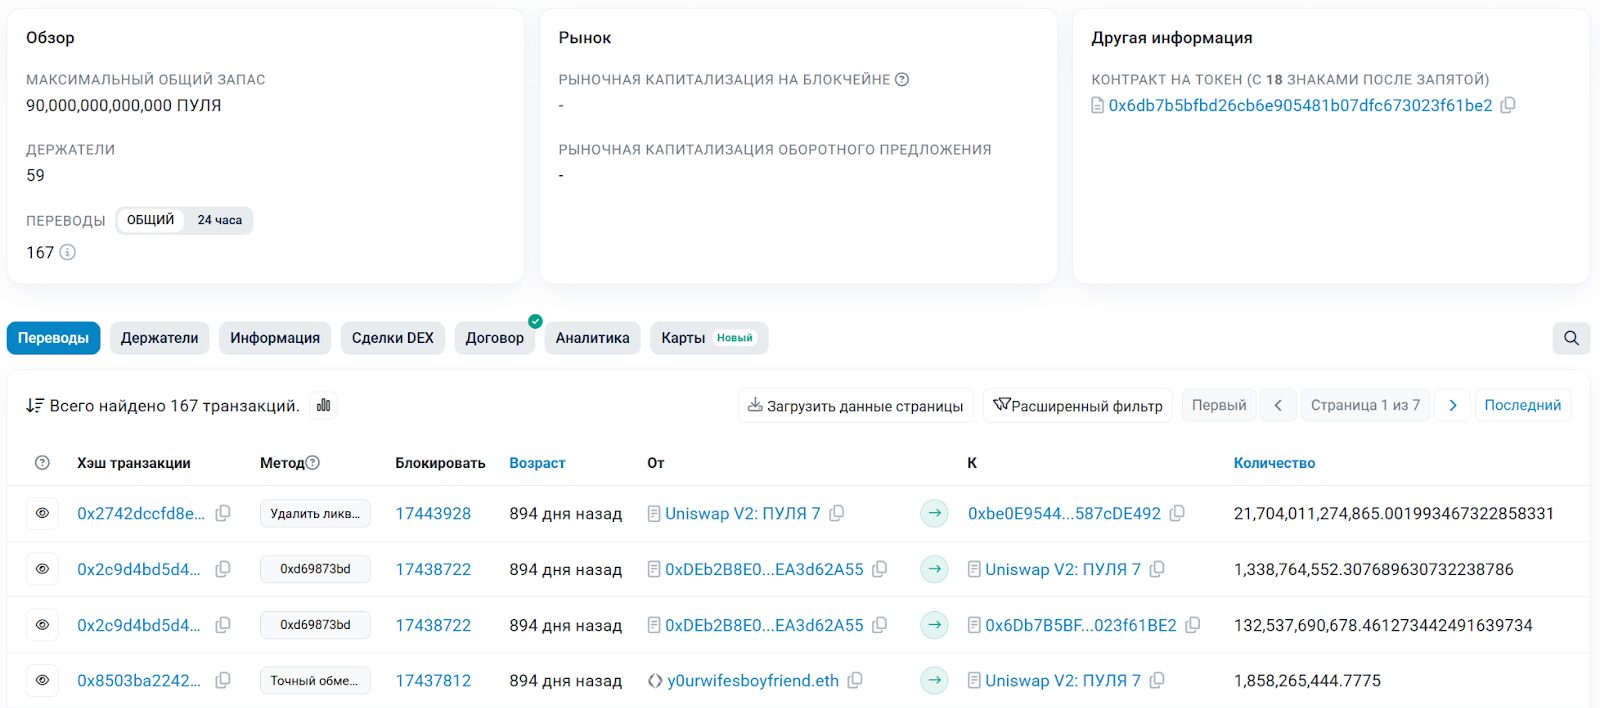This screenshot has height=708, width=1600.
Task: Open block 17437812
Action: tap(433, 680)
